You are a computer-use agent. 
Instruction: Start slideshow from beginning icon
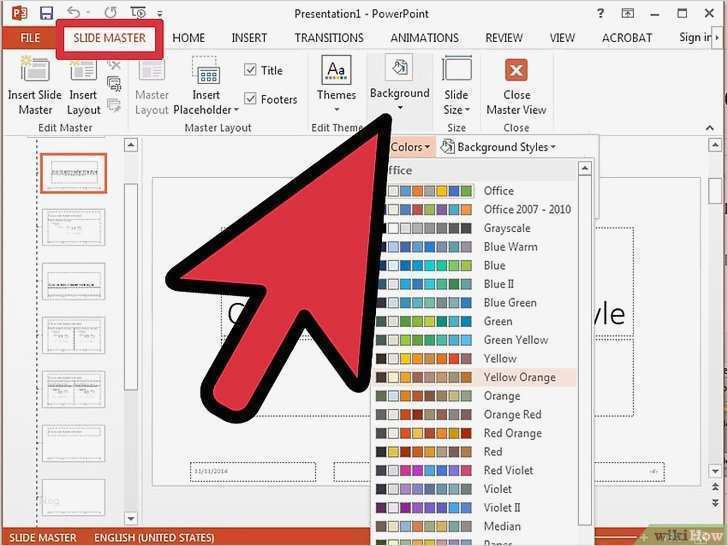click(x=138, y=13)
